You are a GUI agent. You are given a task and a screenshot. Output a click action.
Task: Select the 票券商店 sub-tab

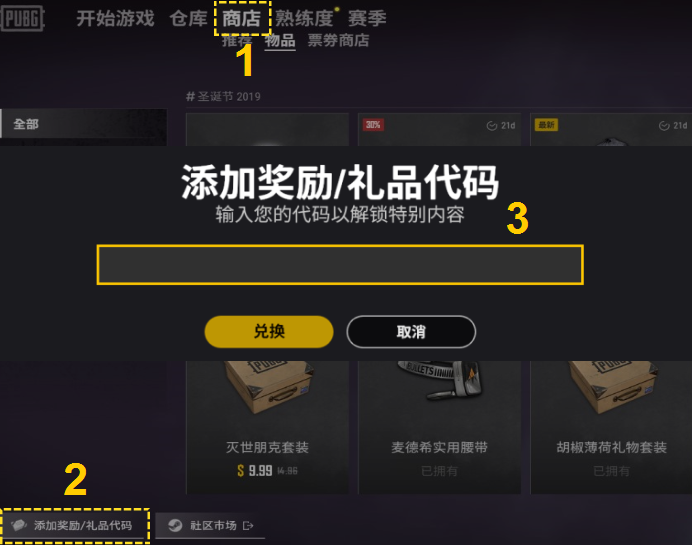(x=338, y=41)
